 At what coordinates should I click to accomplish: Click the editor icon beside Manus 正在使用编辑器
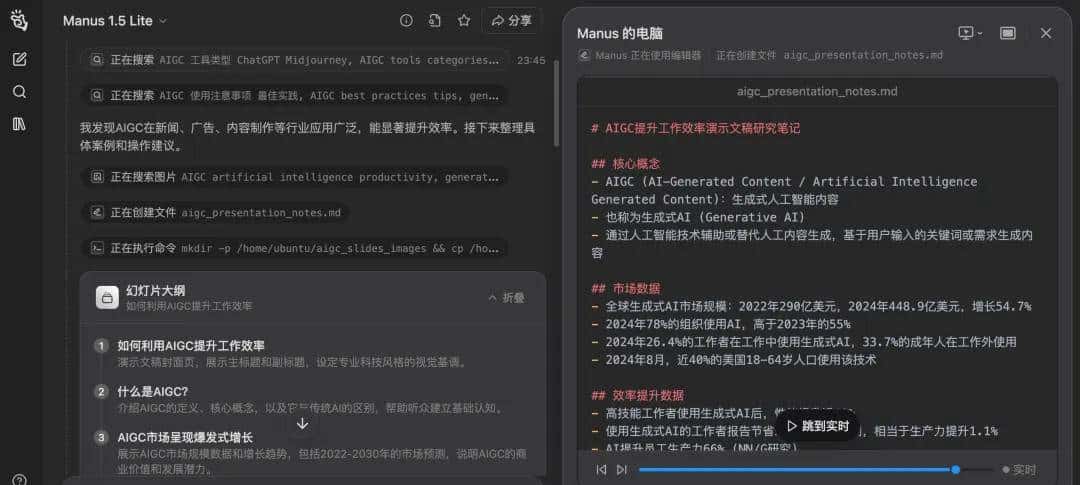[584, 55]
